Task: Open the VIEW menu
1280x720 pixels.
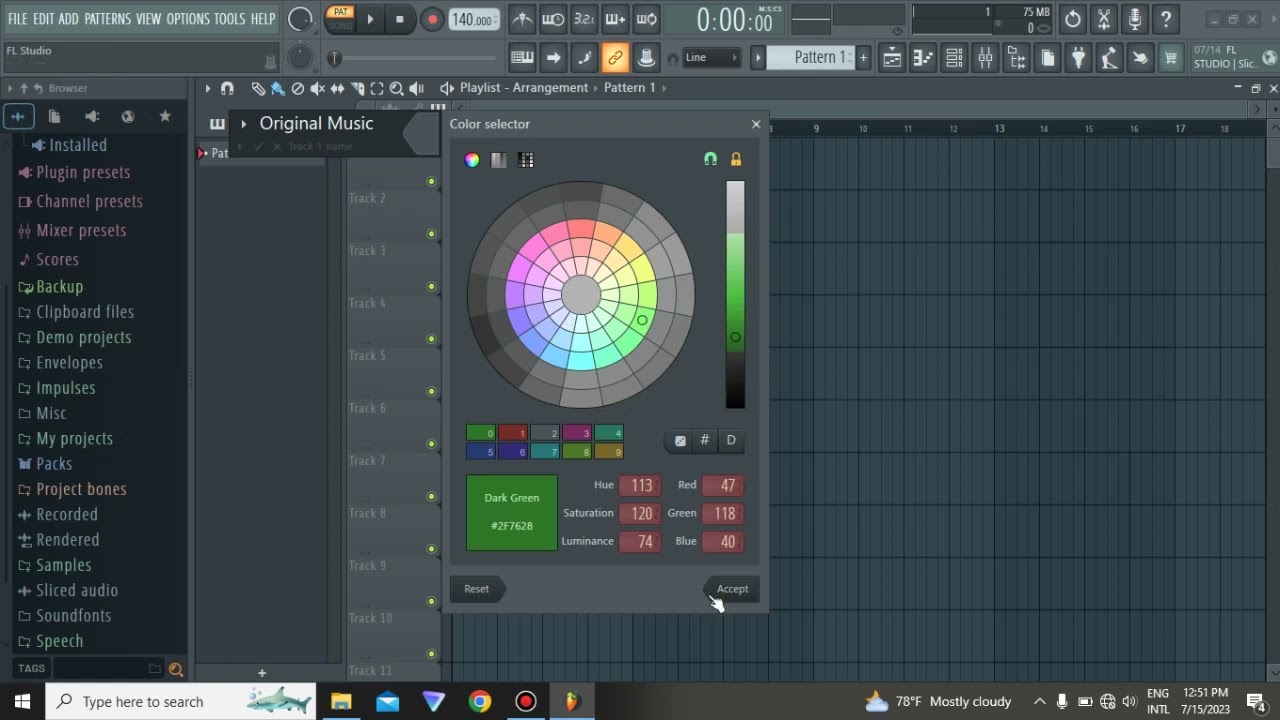Action: 148,18
